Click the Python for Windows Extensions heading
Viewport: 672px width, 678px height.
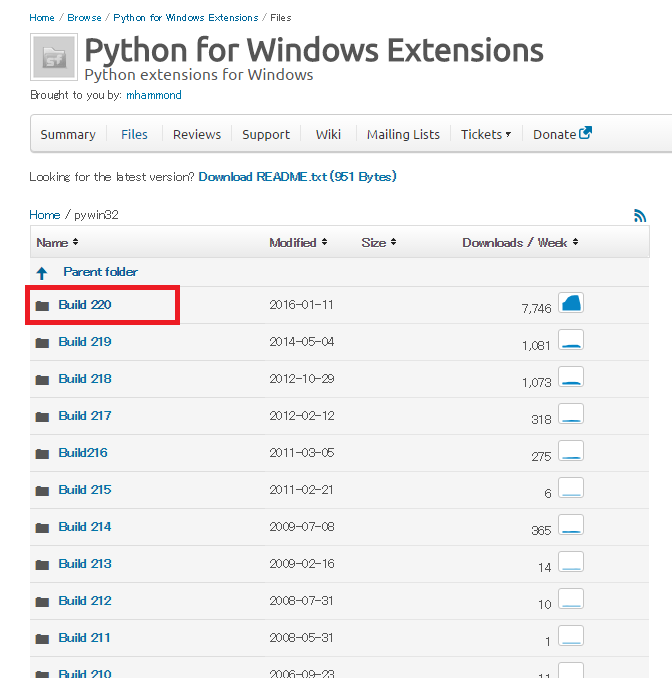tap(314, 51)
